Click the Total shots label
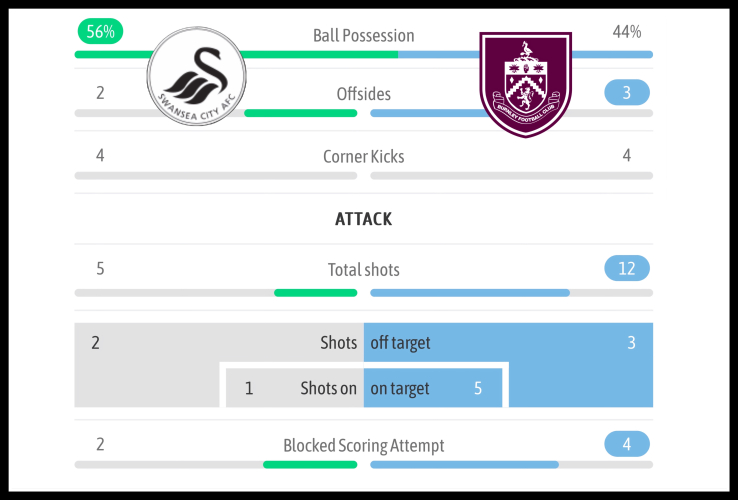This screenshot has height=500, width=738. (x=363, y=269)
